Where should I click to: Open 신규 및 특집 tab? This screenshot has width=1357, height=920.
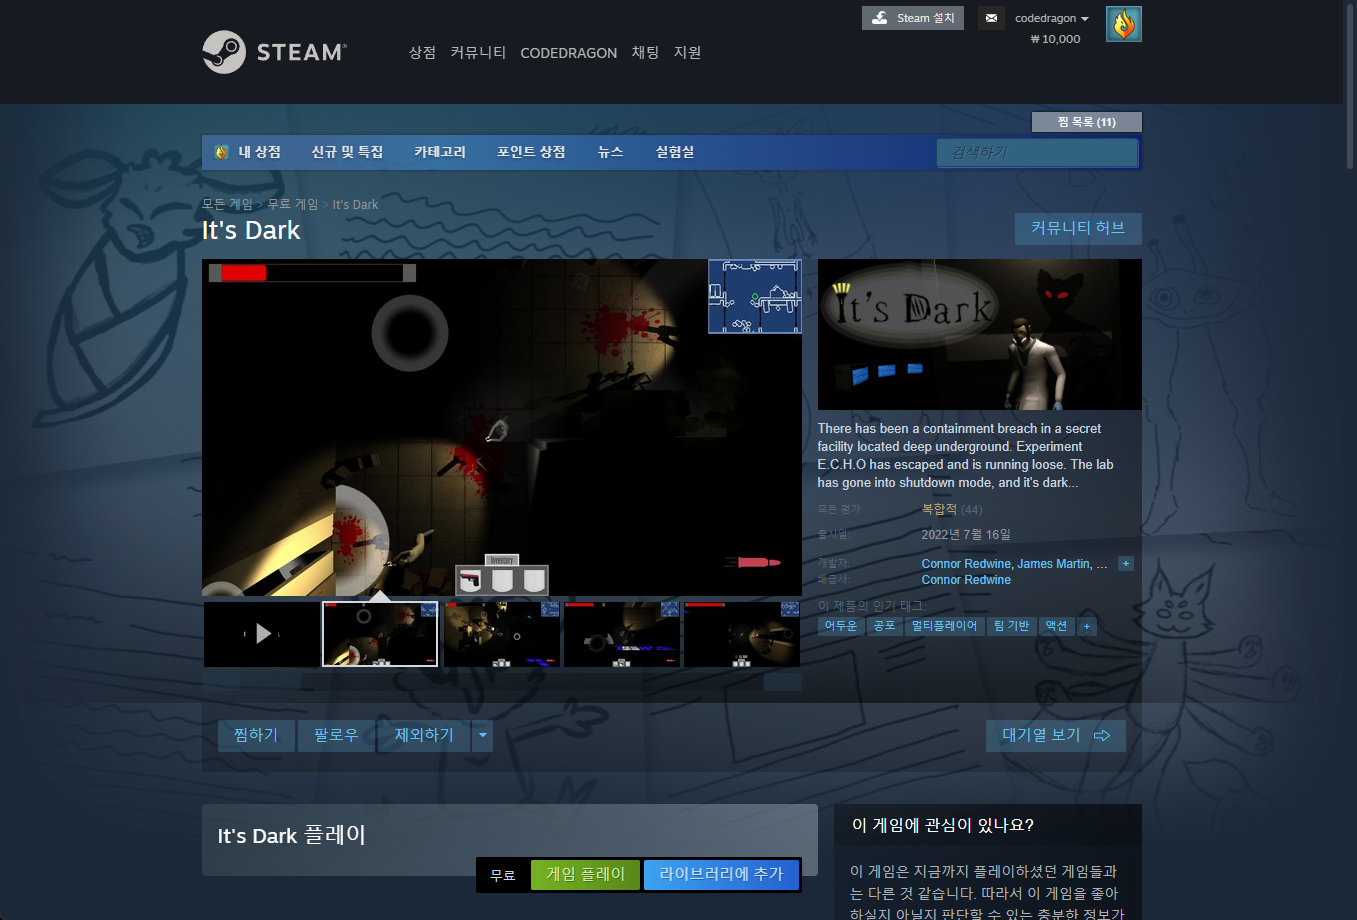pyautogui.click(x=347, y=152)
